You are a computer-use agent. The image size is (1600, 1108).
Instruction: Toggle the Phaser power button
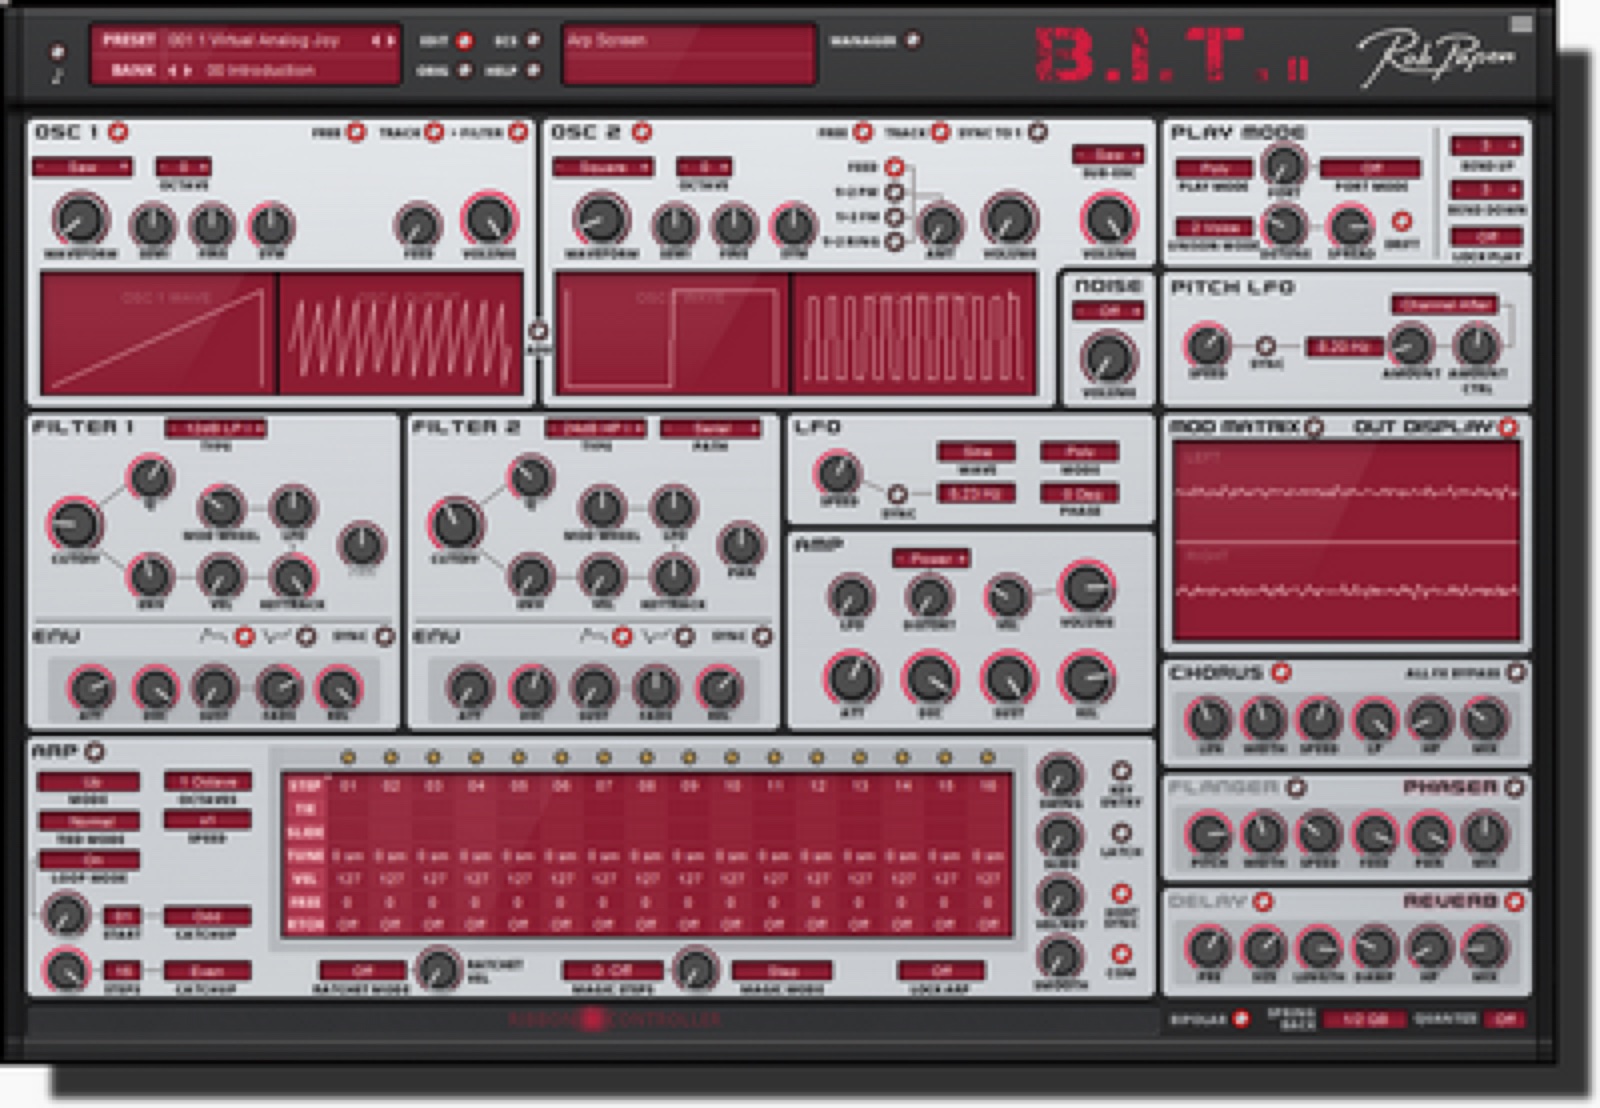coord(1515,788)
